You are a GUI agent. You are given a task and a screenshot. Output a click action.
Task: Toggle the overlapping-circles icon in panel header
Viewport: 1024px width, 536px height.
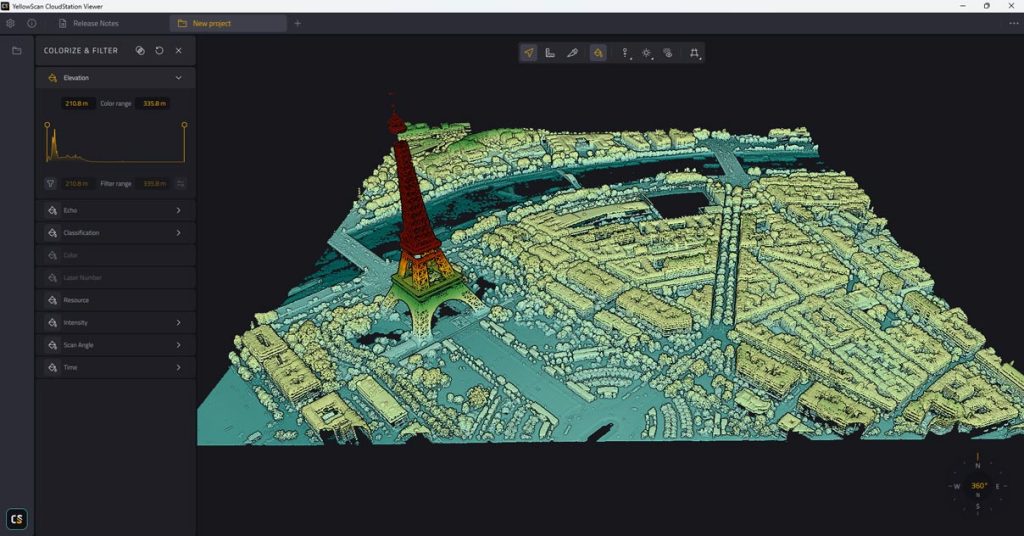click(140, 50)
